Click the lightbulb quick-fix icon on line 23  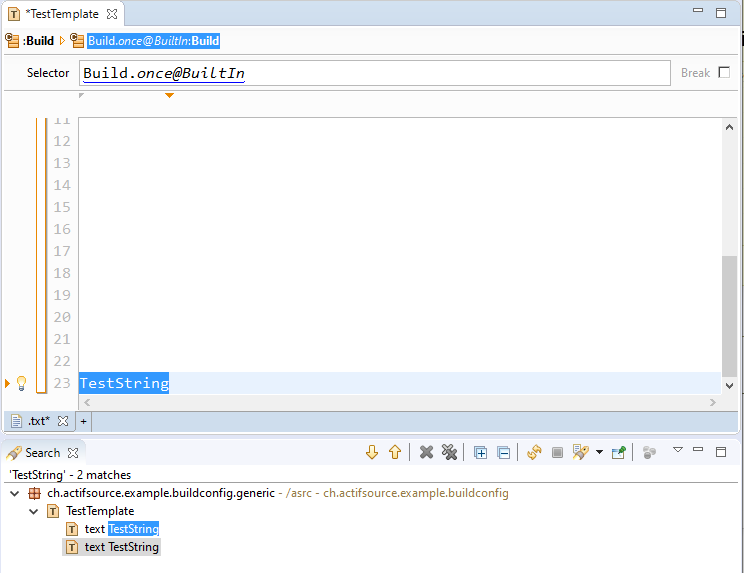21,383
